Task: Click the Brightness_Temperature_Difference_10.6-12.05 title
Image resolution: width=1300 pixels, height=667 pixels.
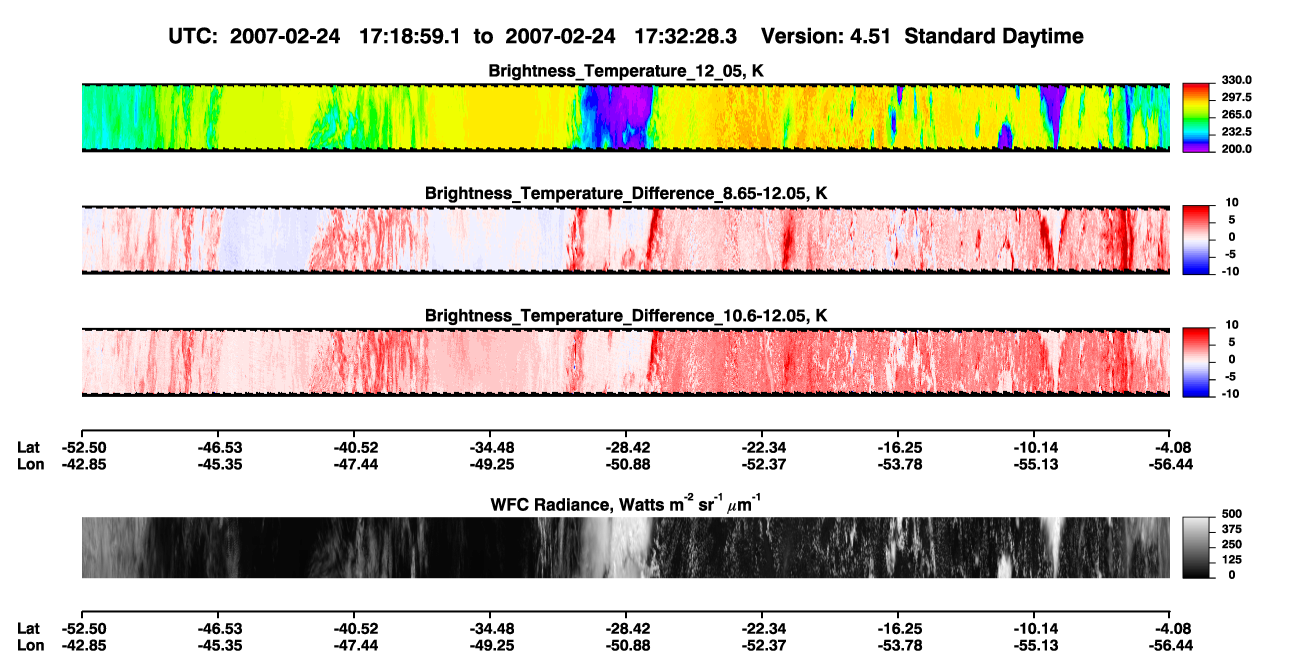Action: [x=626, y=316]
